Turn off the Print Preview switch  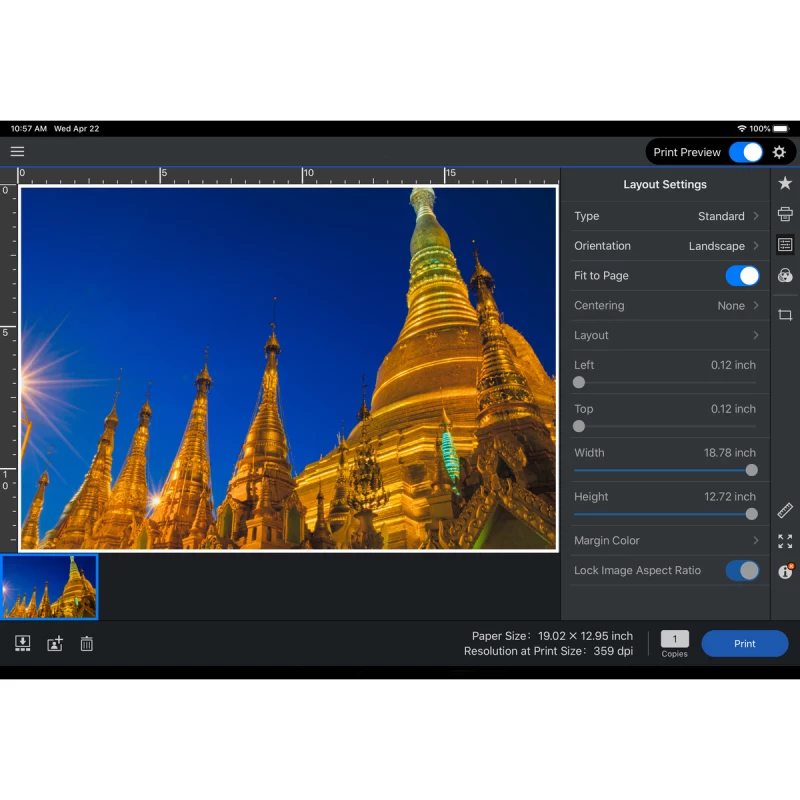(745, 152)
